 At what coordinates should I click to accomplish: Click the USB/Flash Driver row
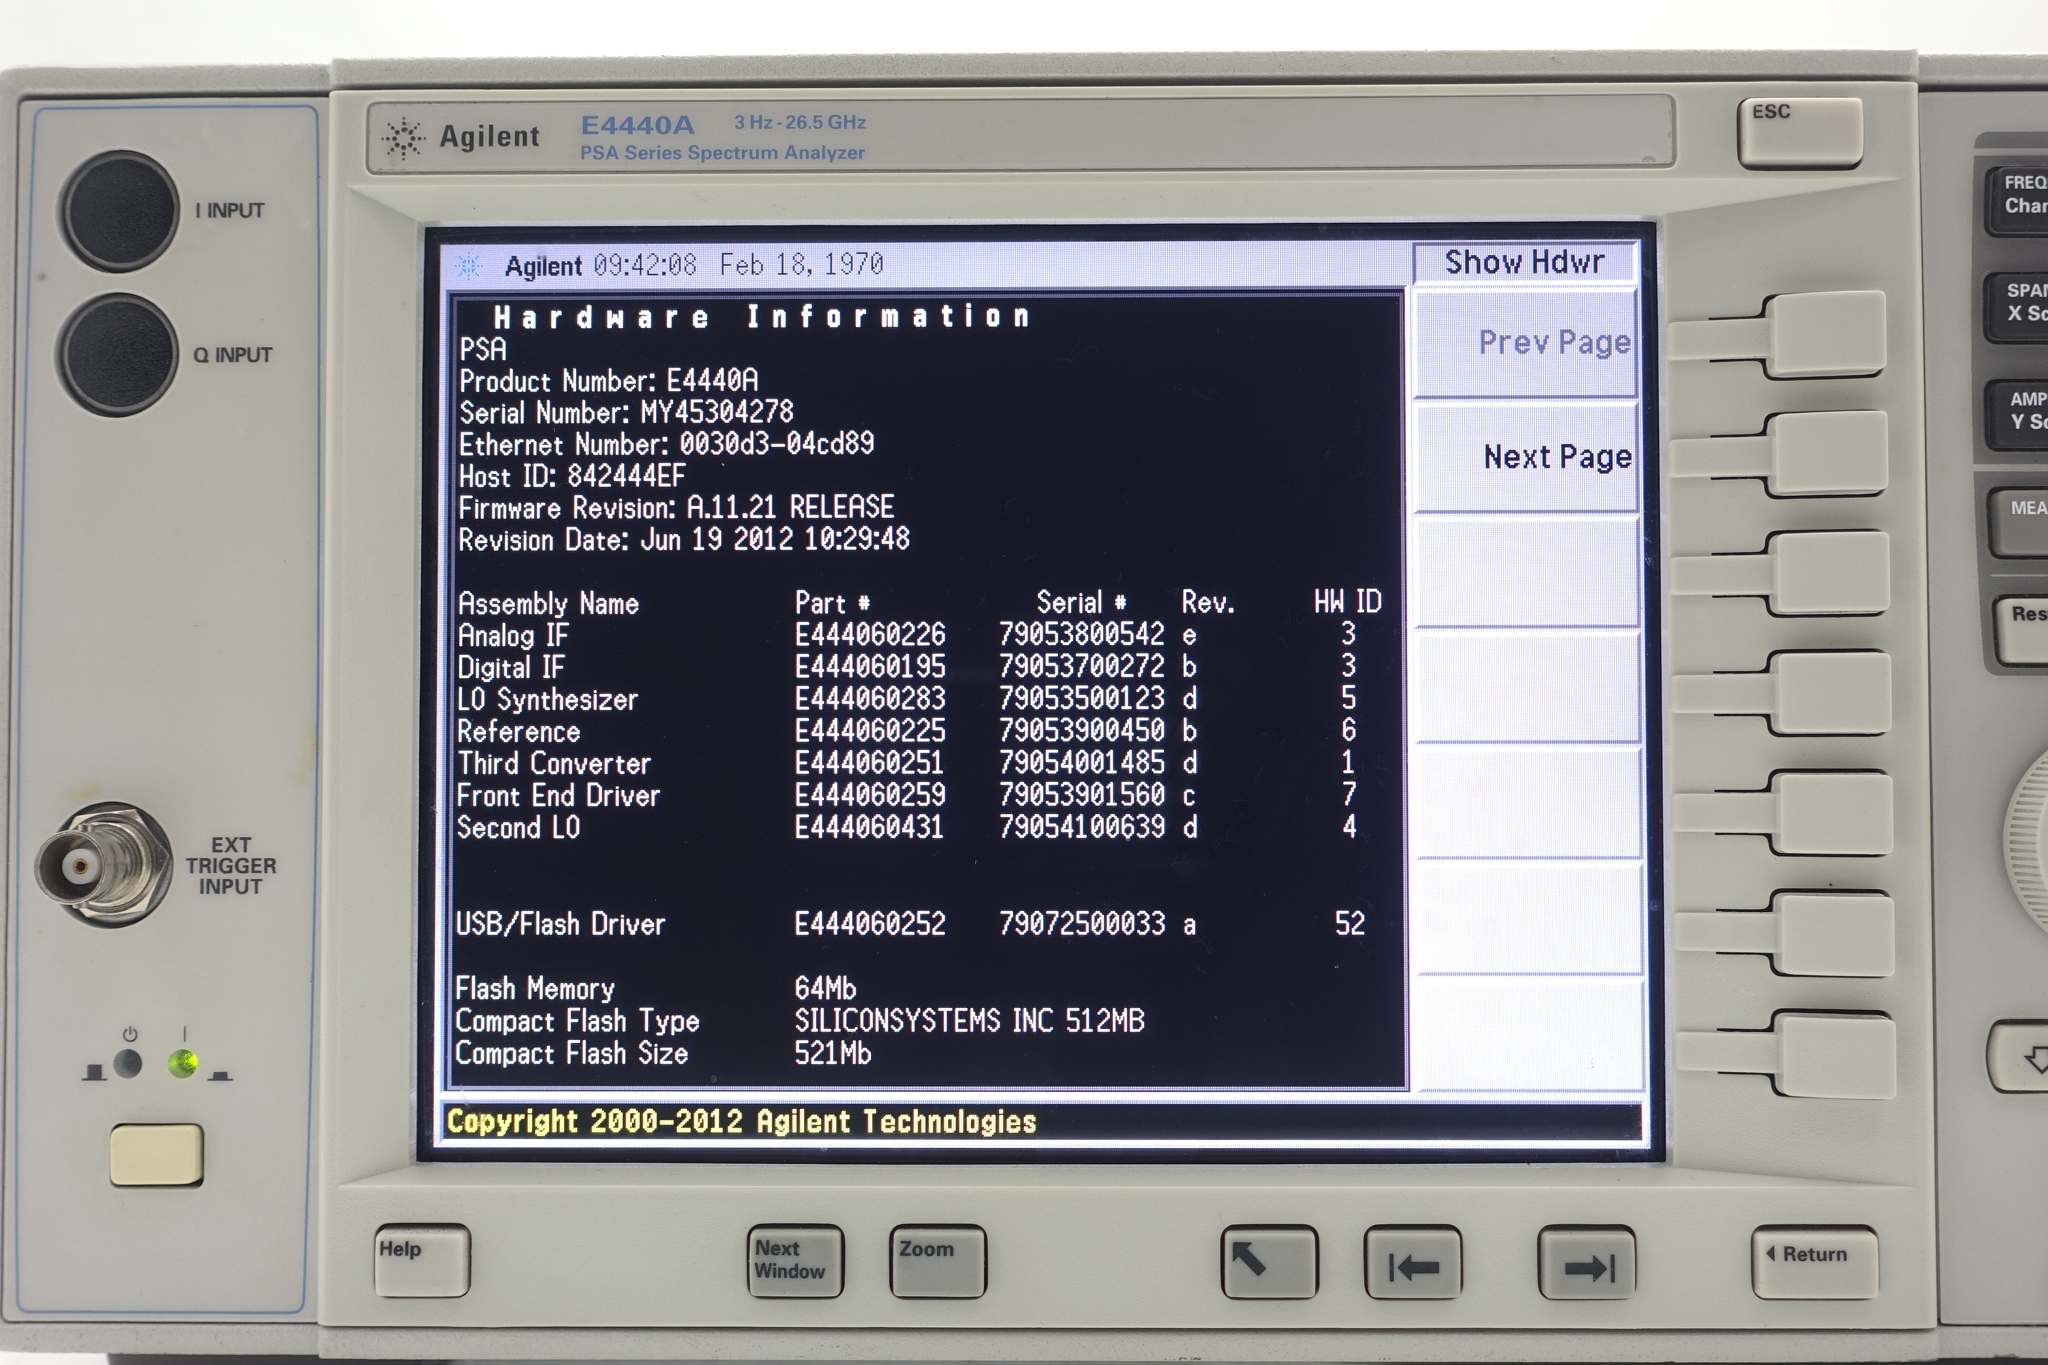click(912, 923)
